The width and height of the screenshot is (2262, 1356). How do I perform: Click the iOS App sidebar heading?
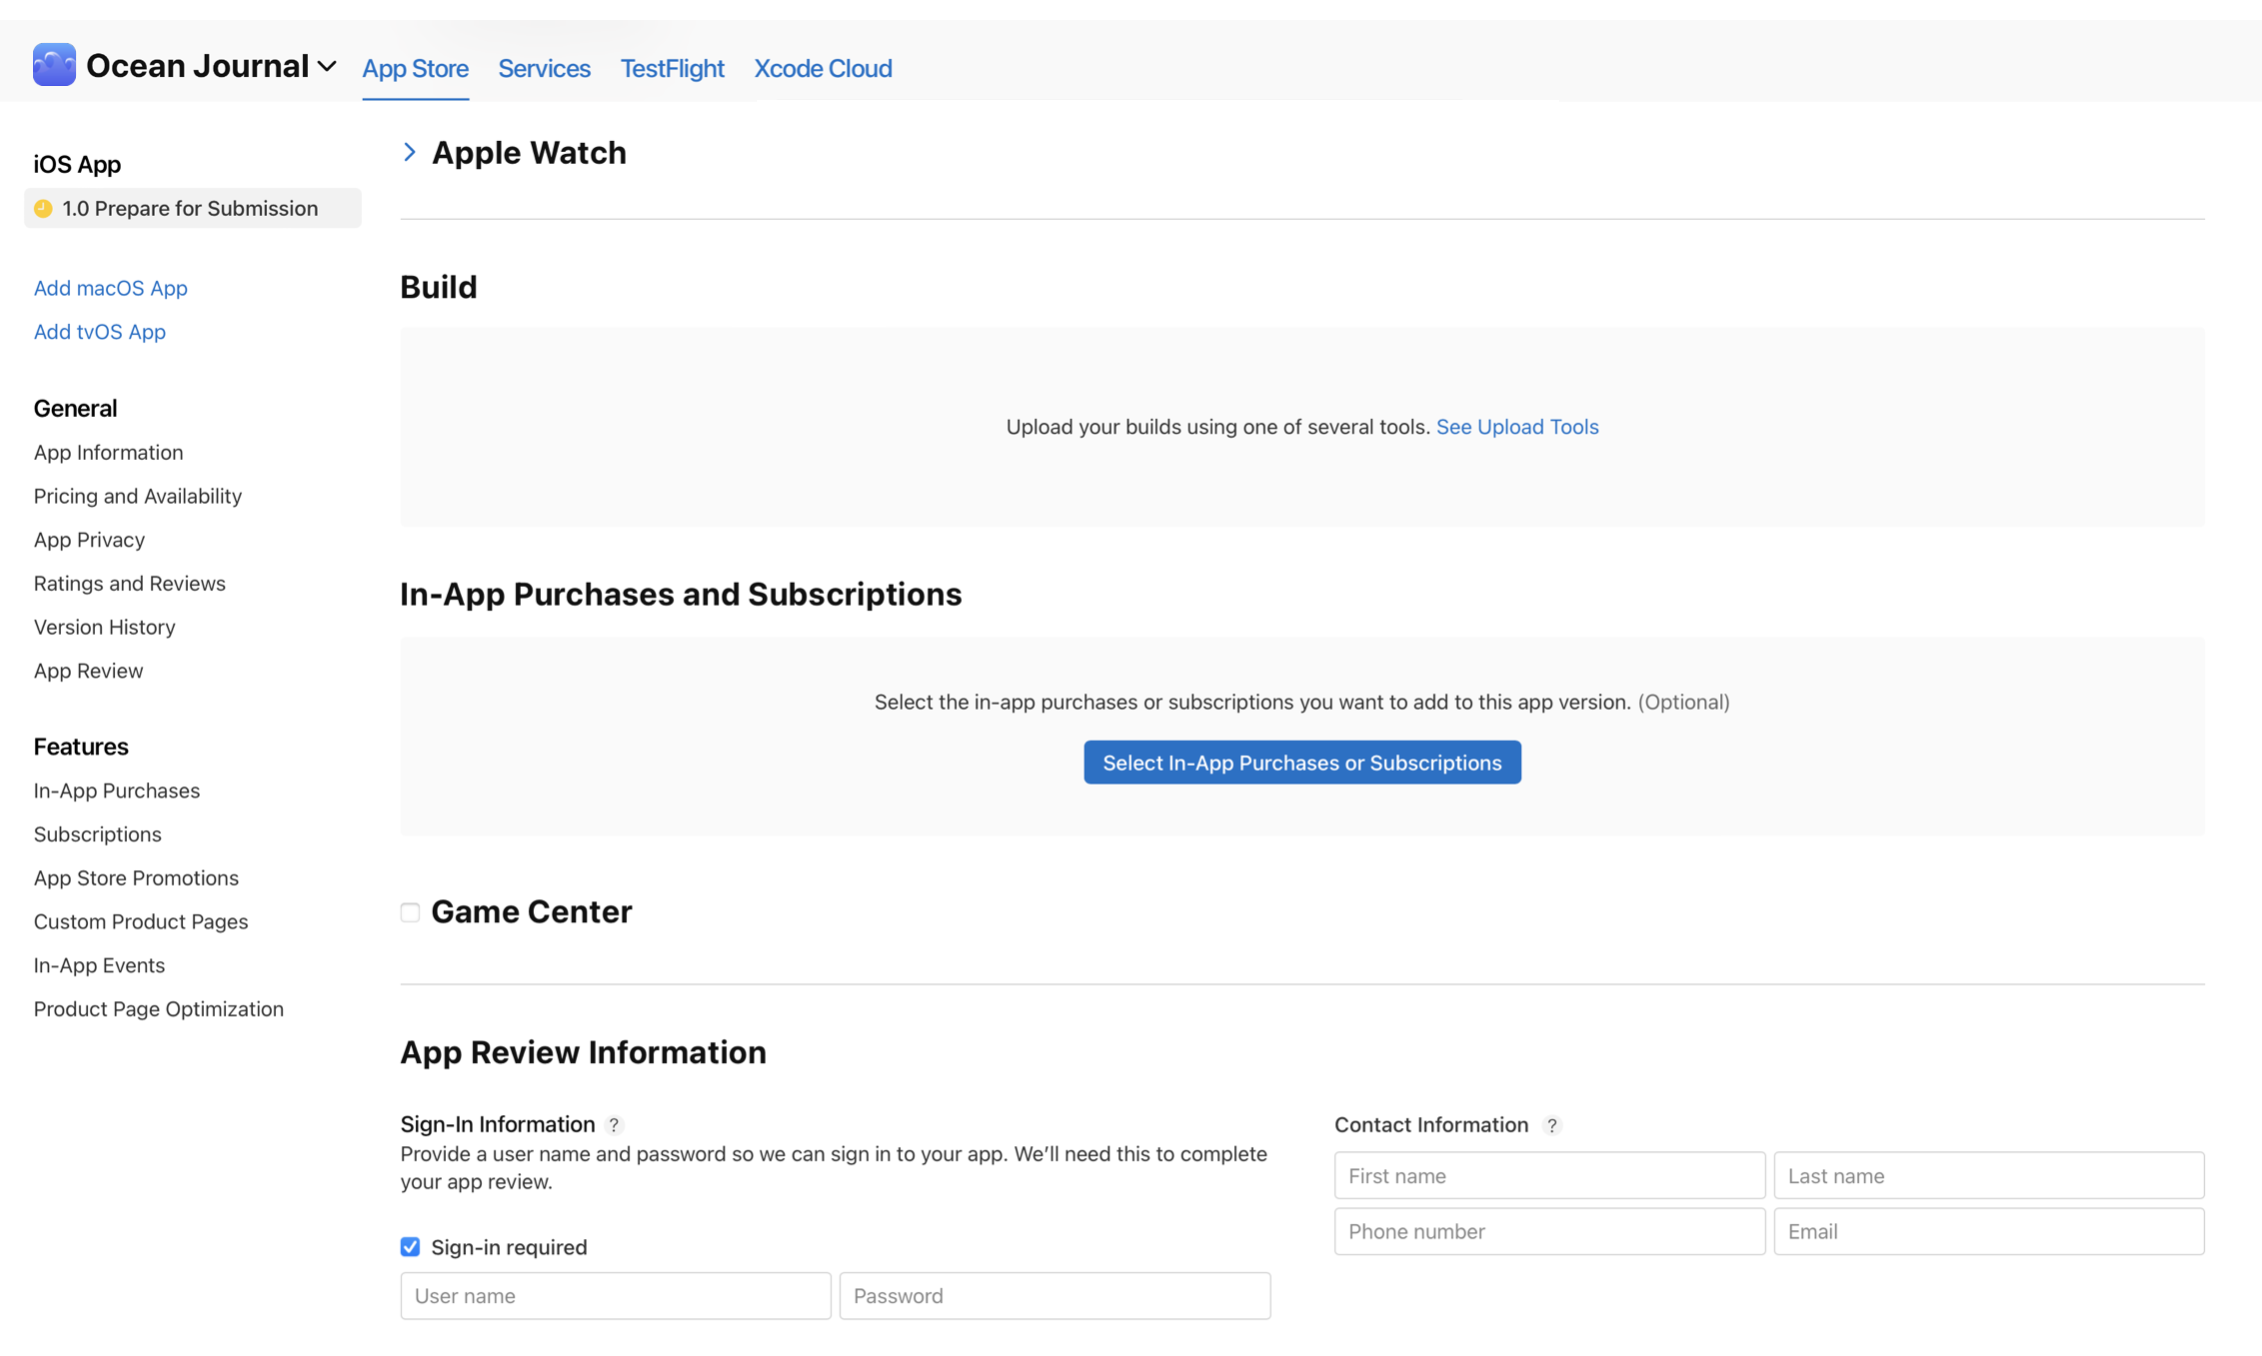[x=77, y=164]
